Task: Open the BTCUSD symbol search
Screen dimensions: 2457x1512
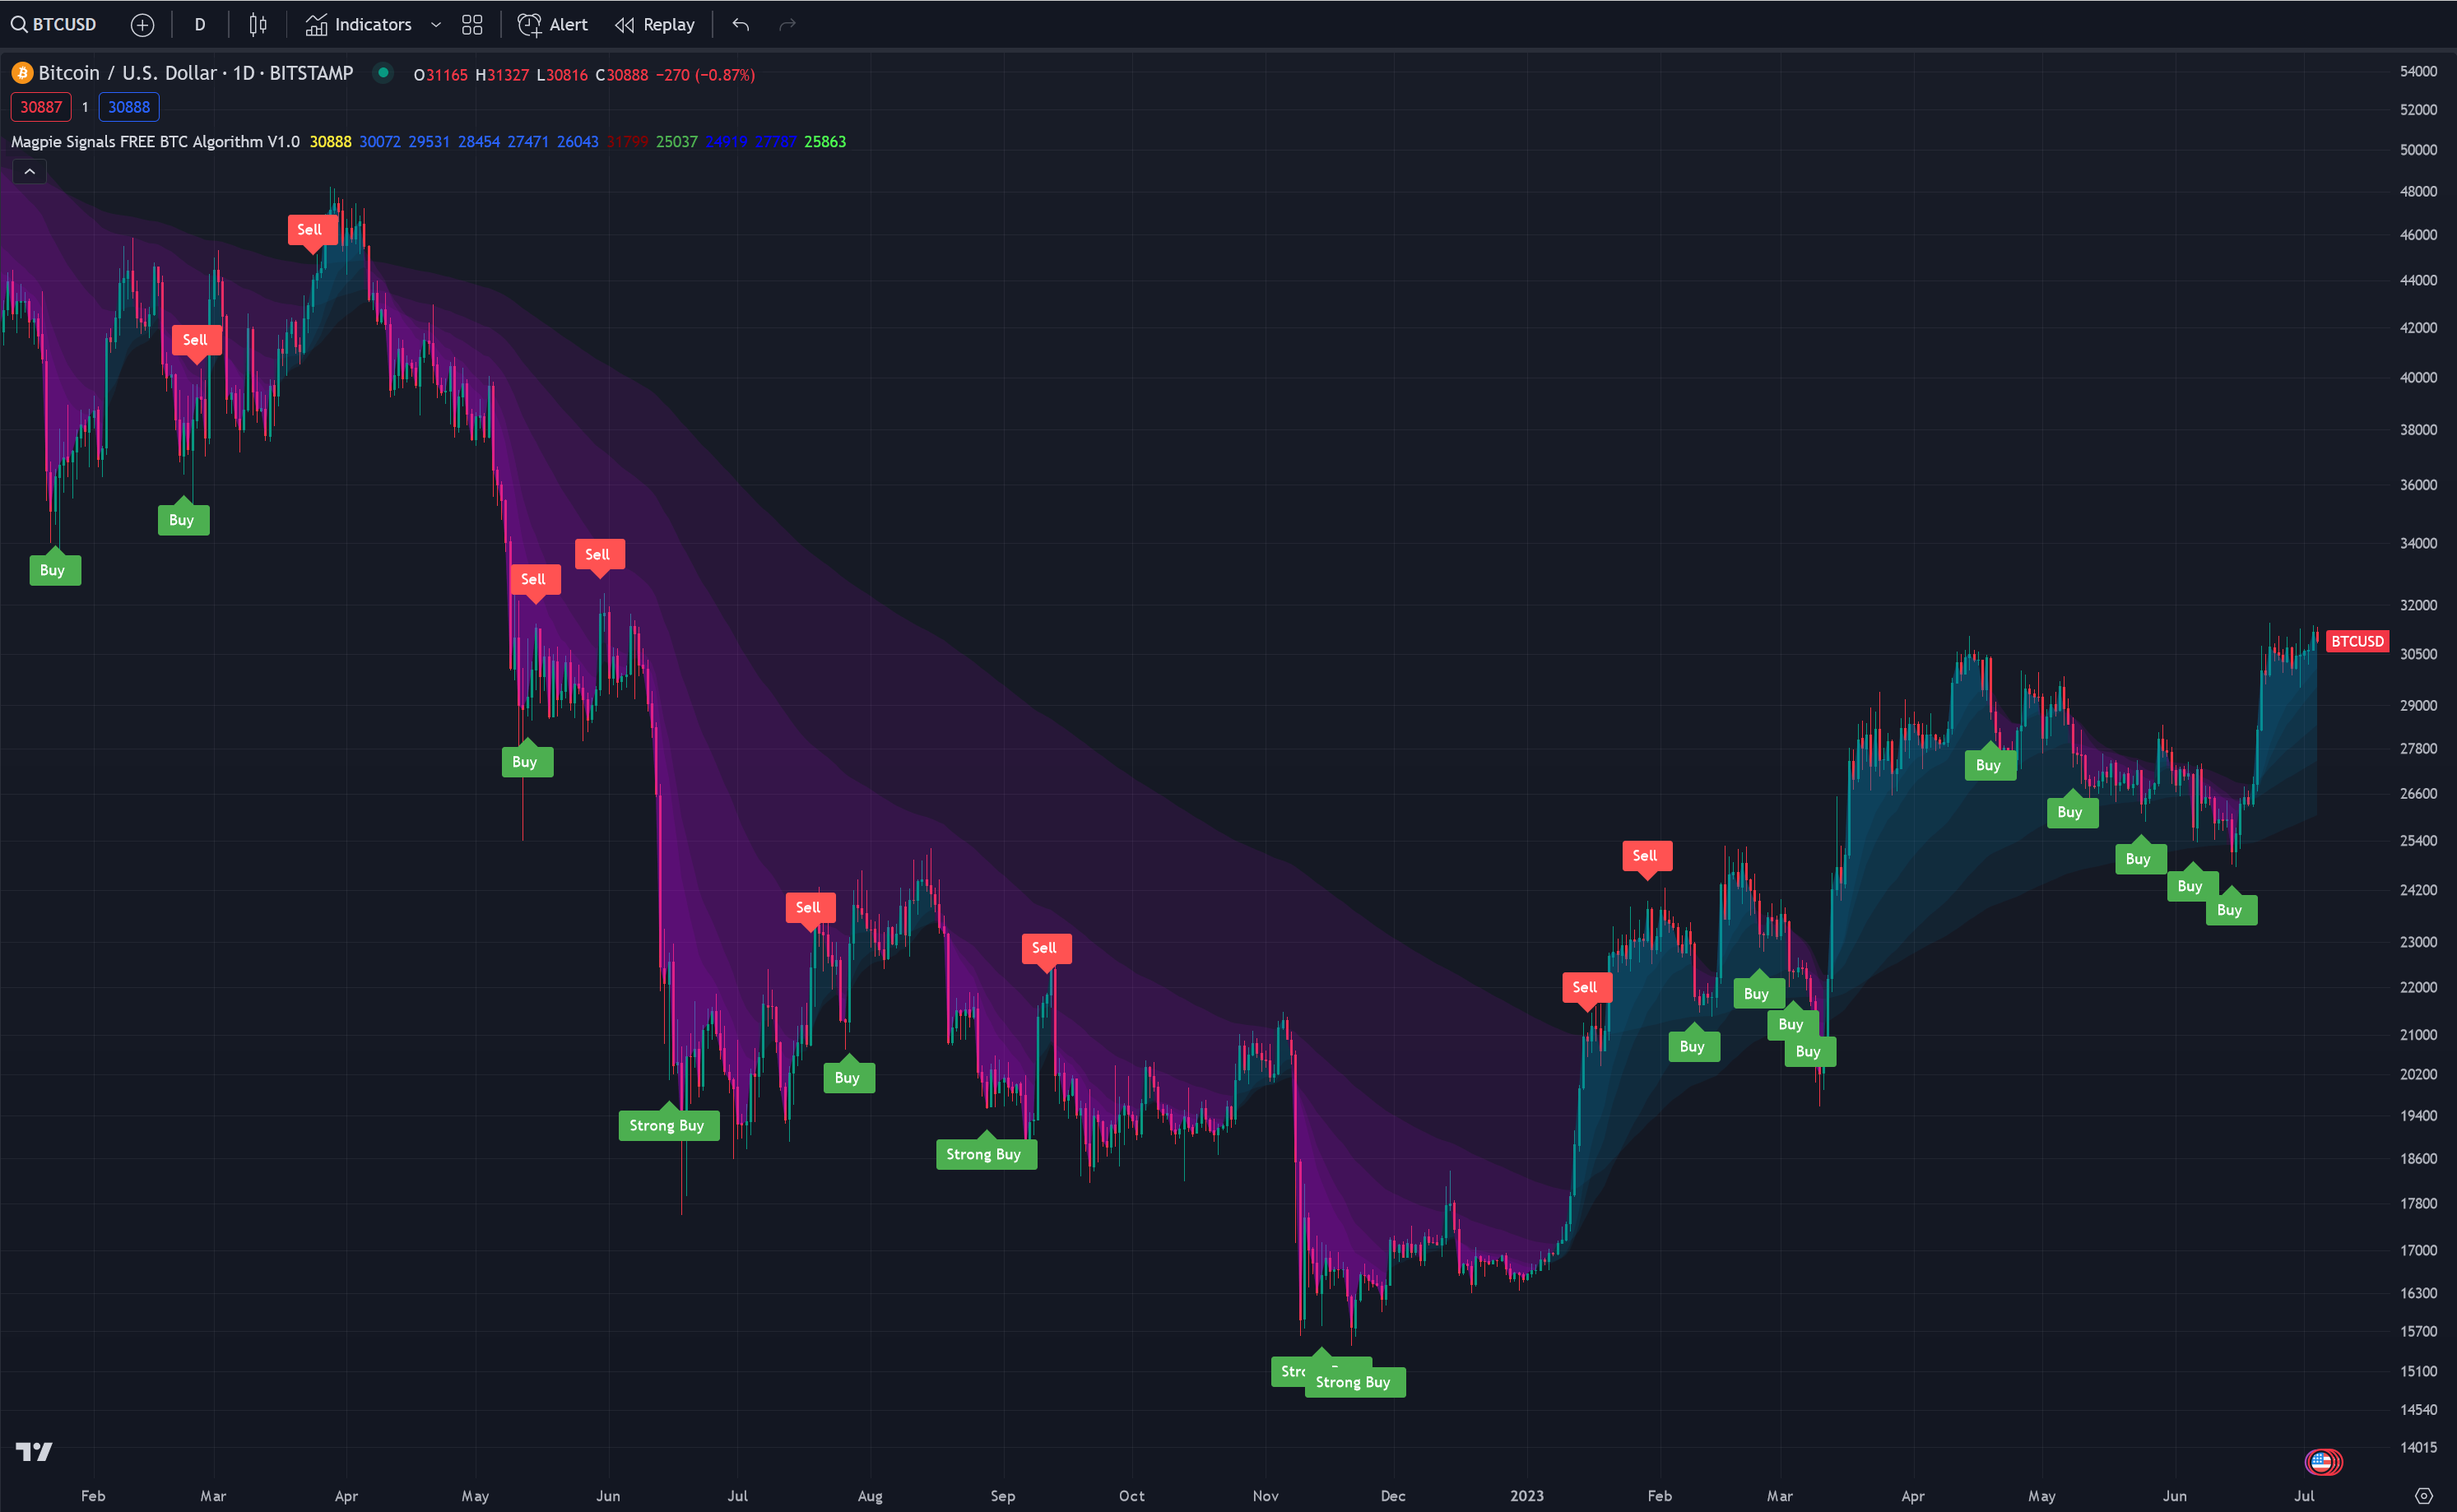Action: pos(54,24)
